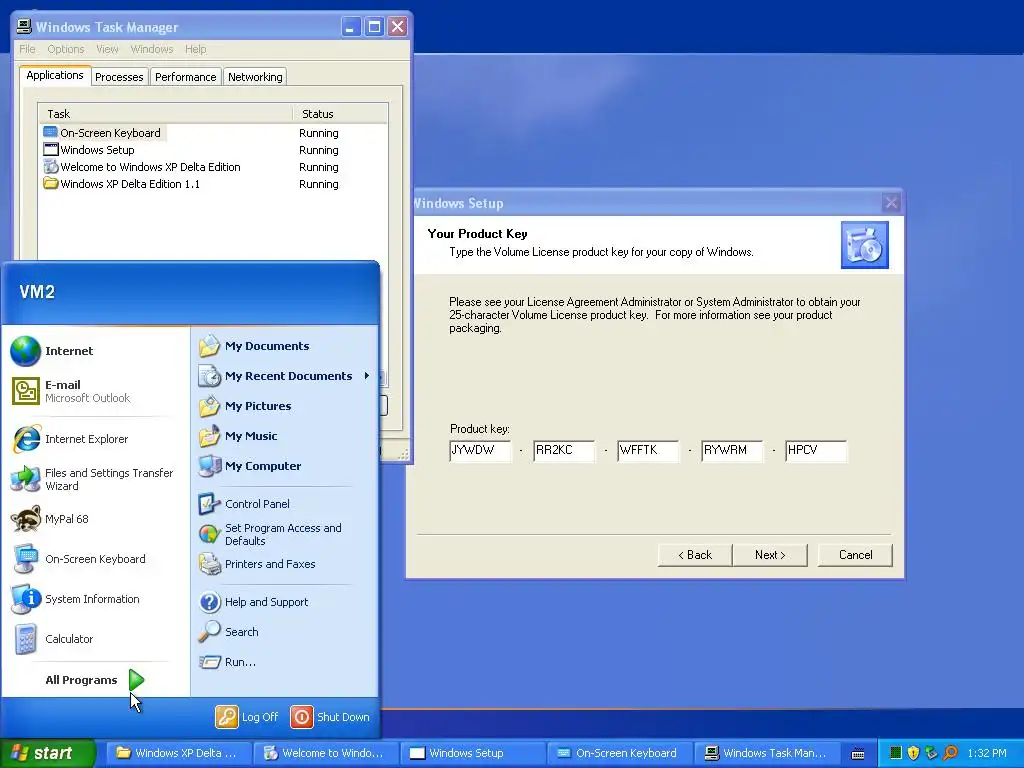Click first product key field JYWDW
The height and width of the screenshot is (768, 1024).
[480, 451]
